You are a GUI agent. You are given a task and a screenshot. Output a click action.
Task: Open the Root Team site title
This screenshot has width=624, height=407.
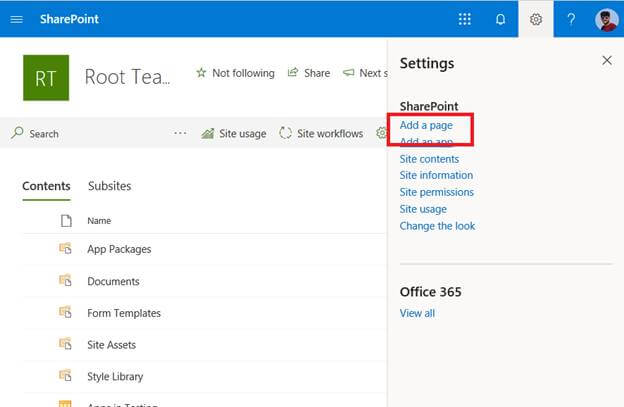coord(127,77)
